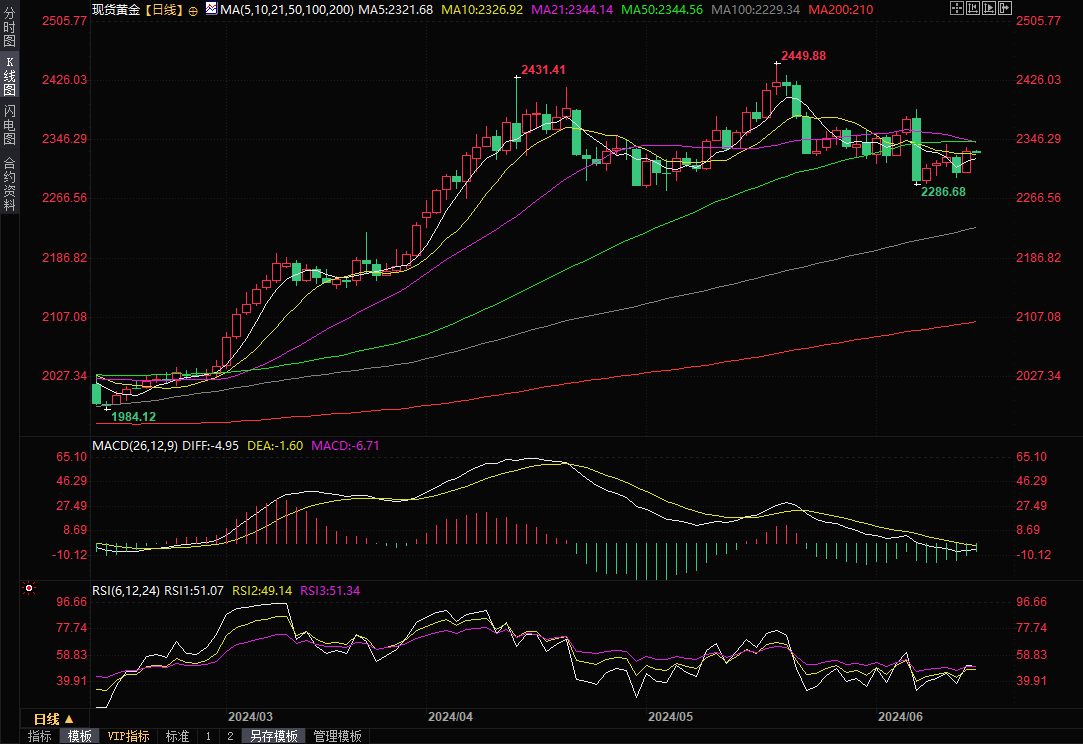
Task: Click the crosshair cursor icon at top right
Action: pyautogui.click(x=956, y=8)
